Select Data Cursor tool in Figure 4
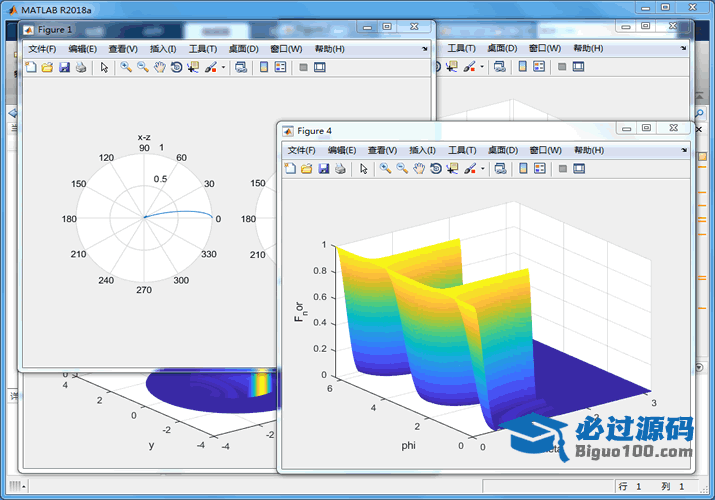The height and width of the screenshot is (500, 715). click(452, 169)
